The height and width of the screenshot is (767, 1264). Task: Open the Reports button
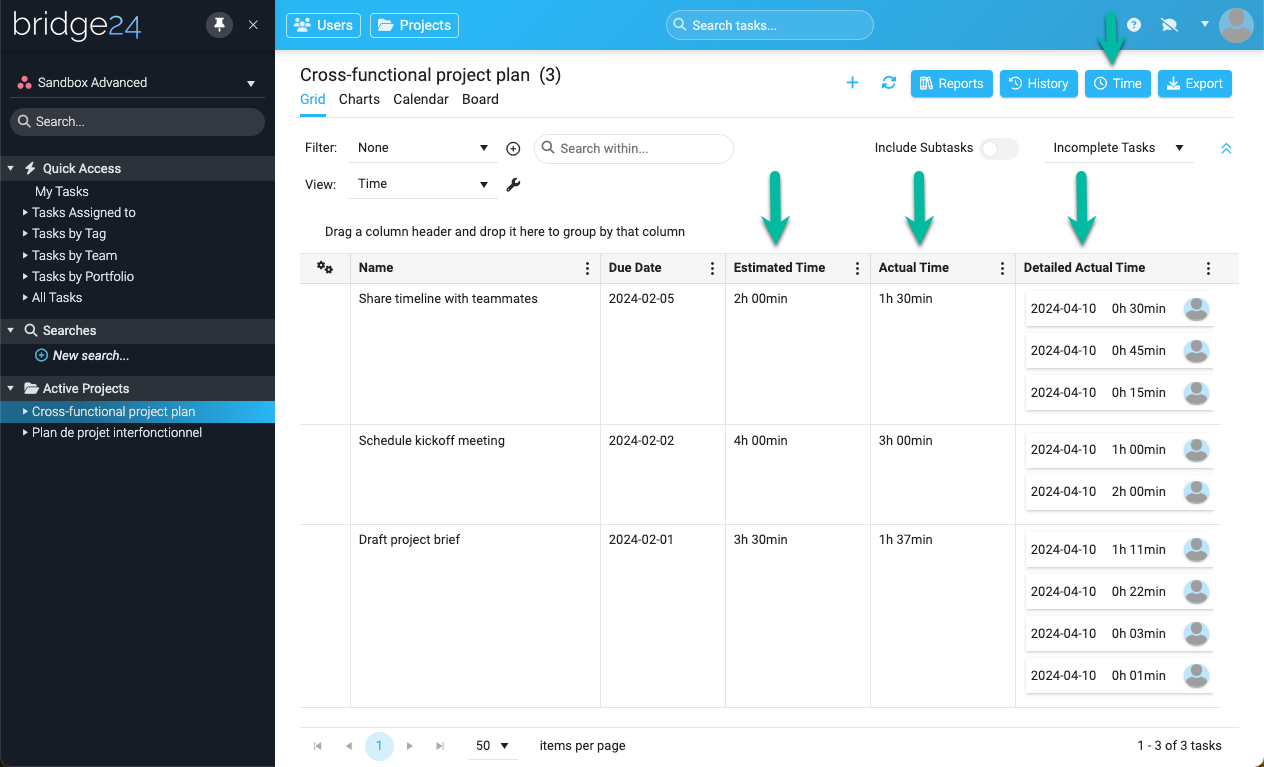point(951,84)
